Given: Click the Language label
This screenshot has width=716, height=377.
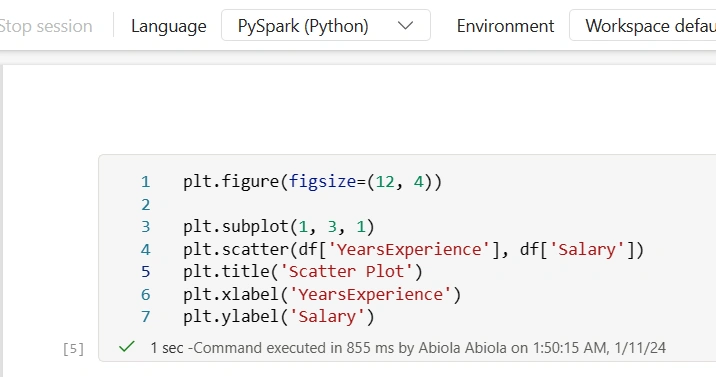Looking at the screenshot, I should click(x=168, y=26).
